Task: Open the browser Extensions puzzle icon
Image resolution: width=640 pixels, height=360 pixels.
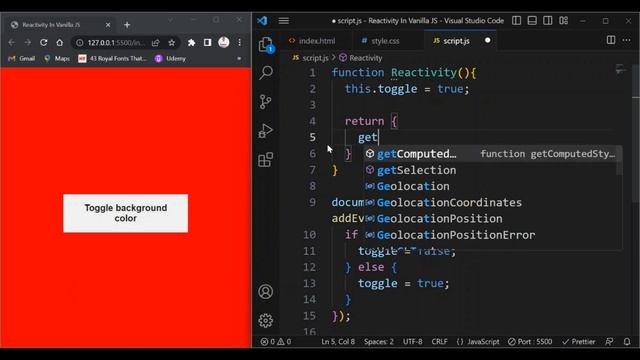Action: pyautogui.click(x=191, y=42)
